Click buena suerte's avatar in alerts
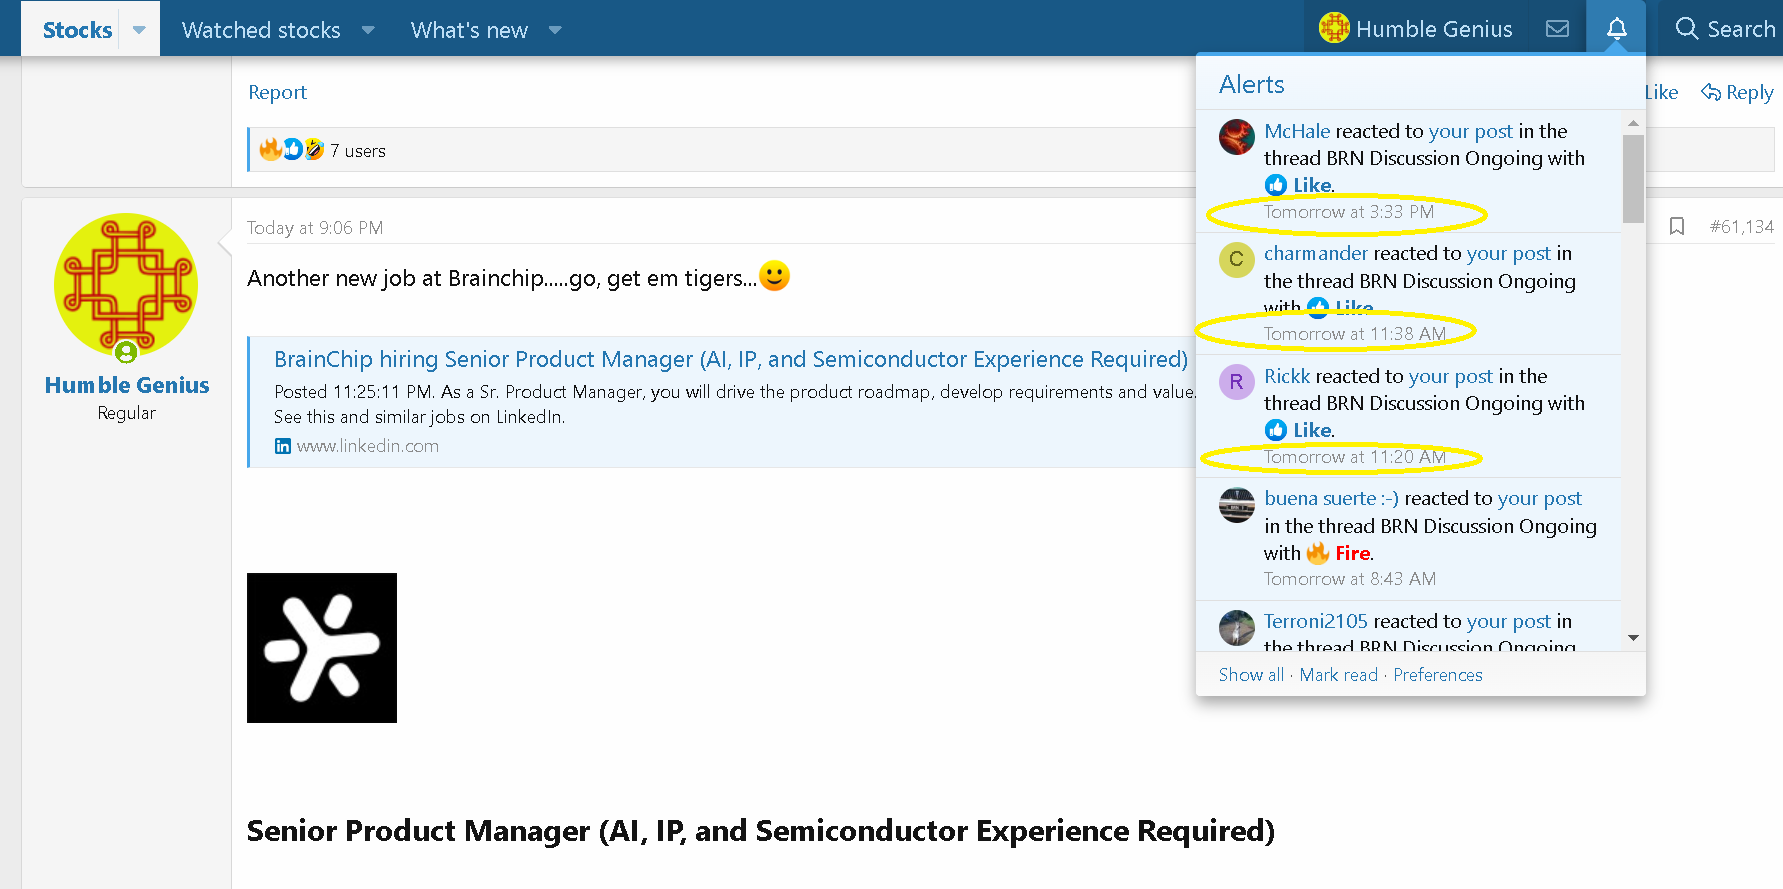Screen dimensions: 1783x889 pos(1236,505)
